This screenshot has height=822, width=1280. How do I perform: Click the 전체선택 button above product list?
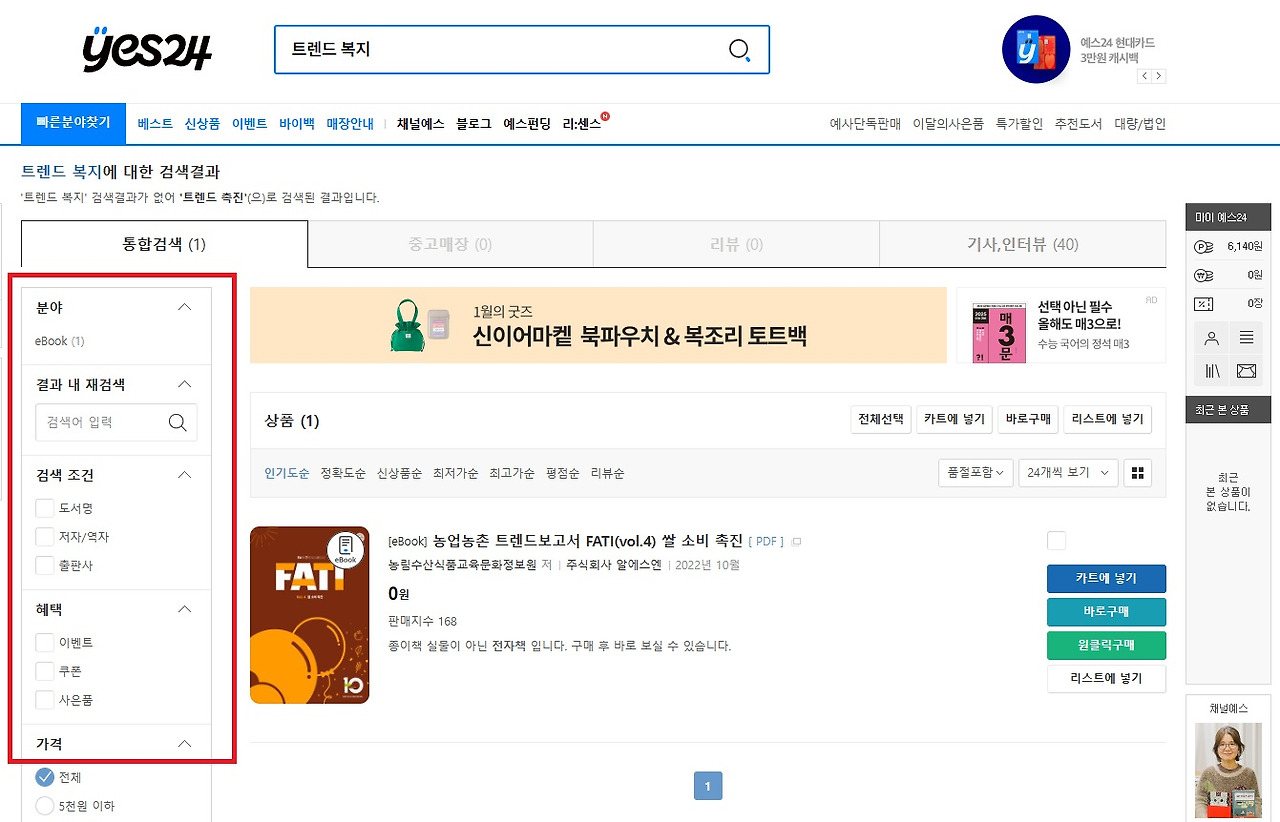click(x=880, y=419)
